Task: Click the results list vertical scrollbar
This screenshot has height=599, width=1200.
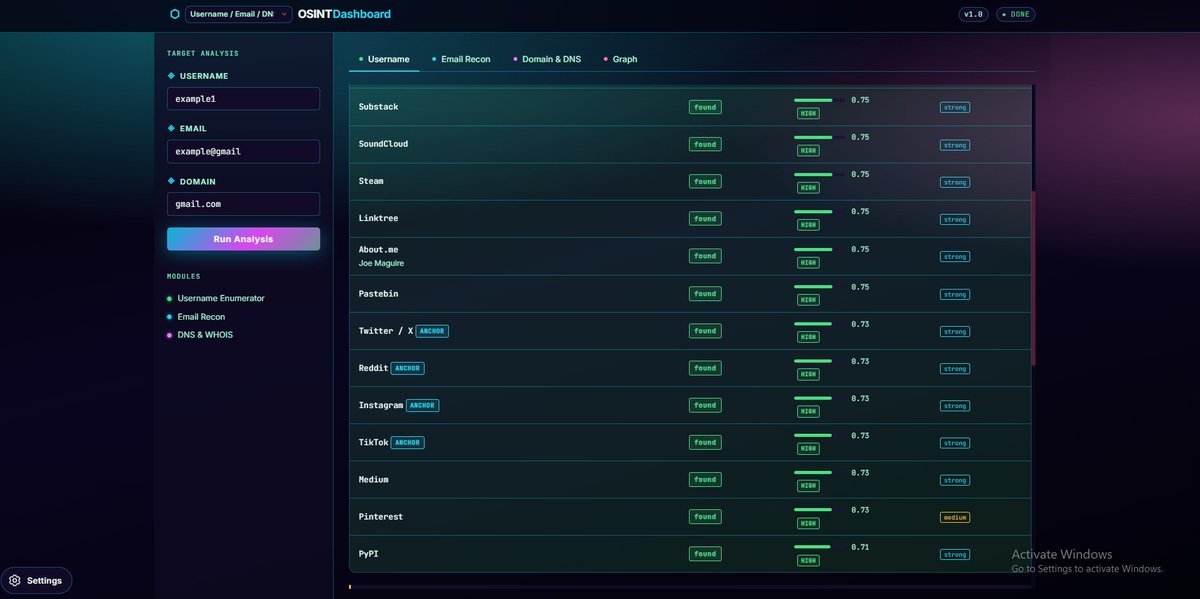Action: pos(1034,280)
